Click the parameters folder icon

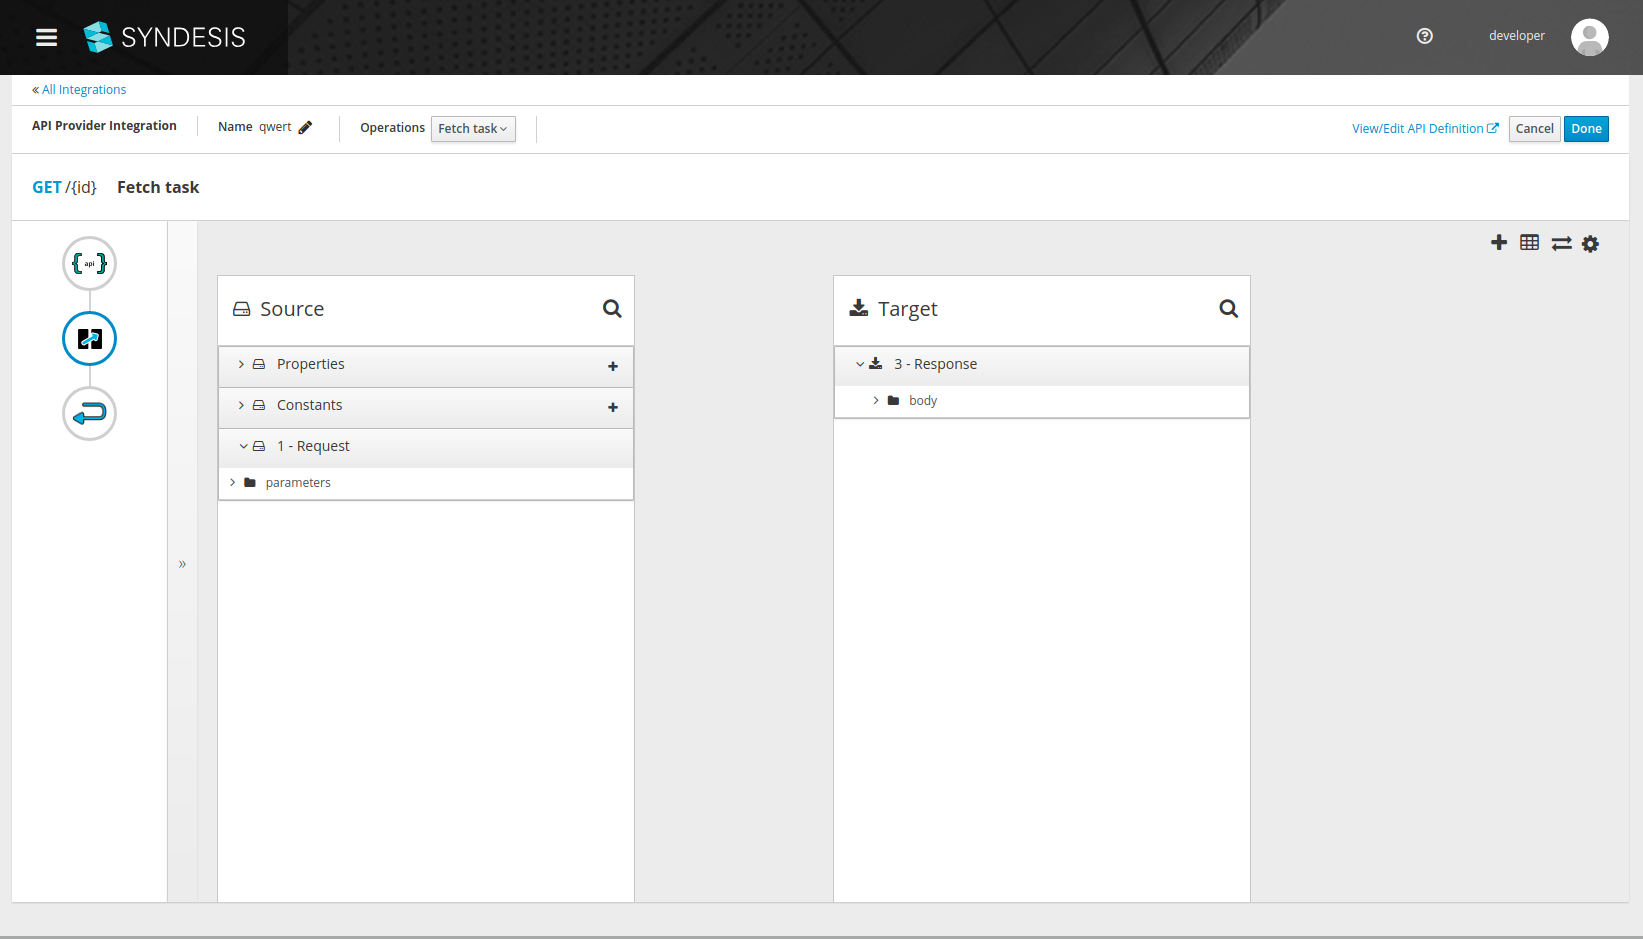coord(250,482)
